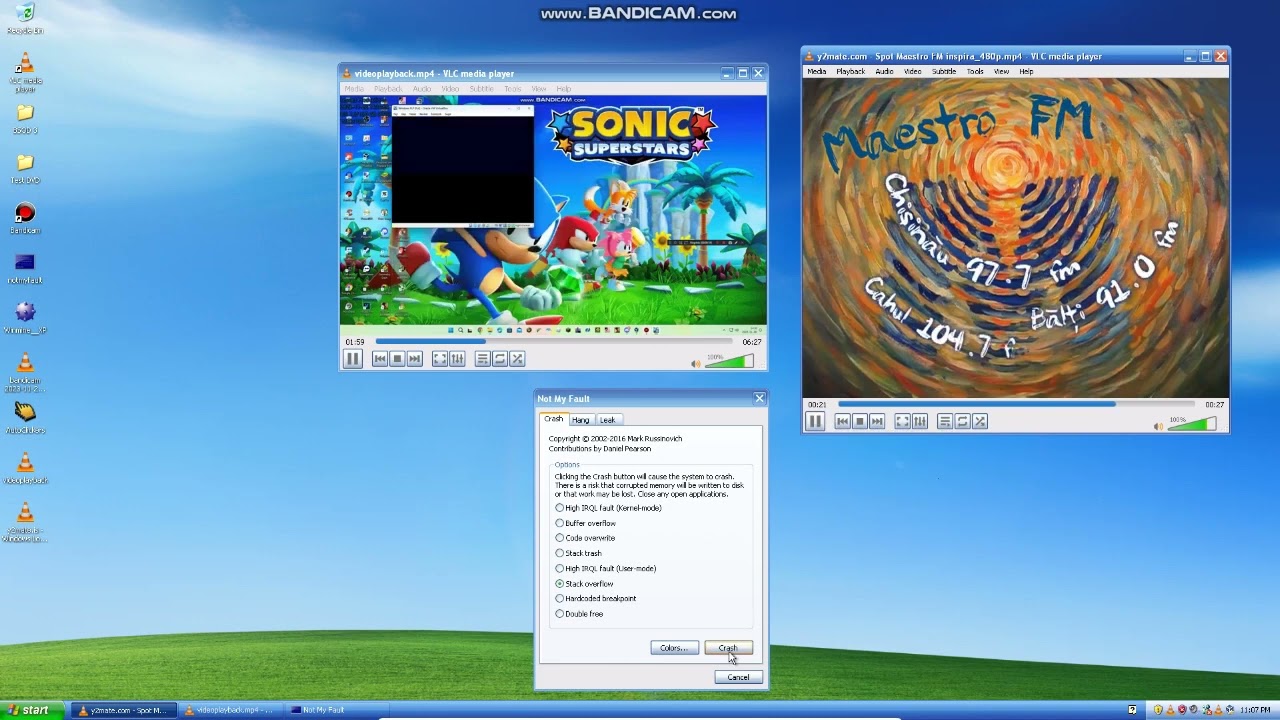Switch to Crash tab in Not My Fault
This screenshot has width=1280, height=720.
click(x=553, y=419)
